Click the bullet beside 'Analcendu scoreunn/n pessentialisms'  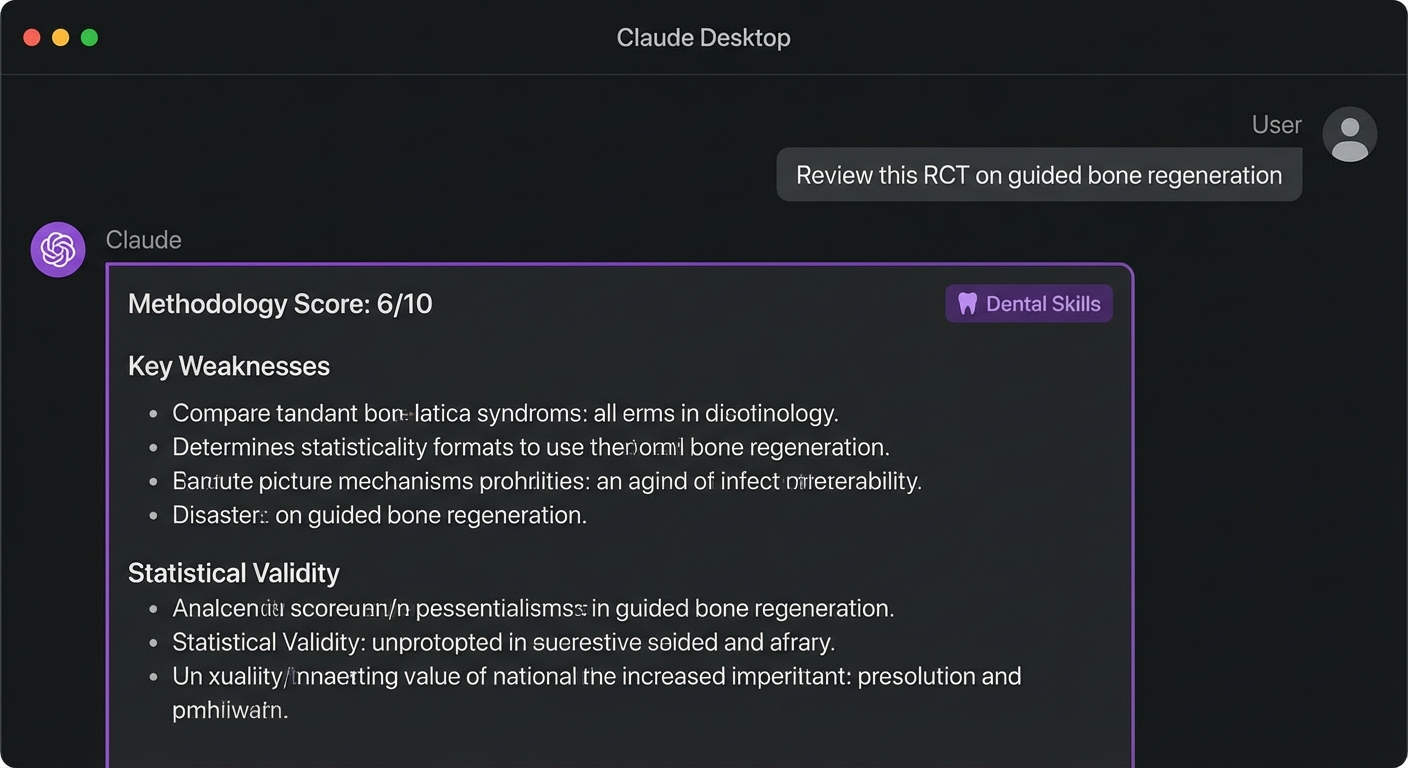click(152, 608)
